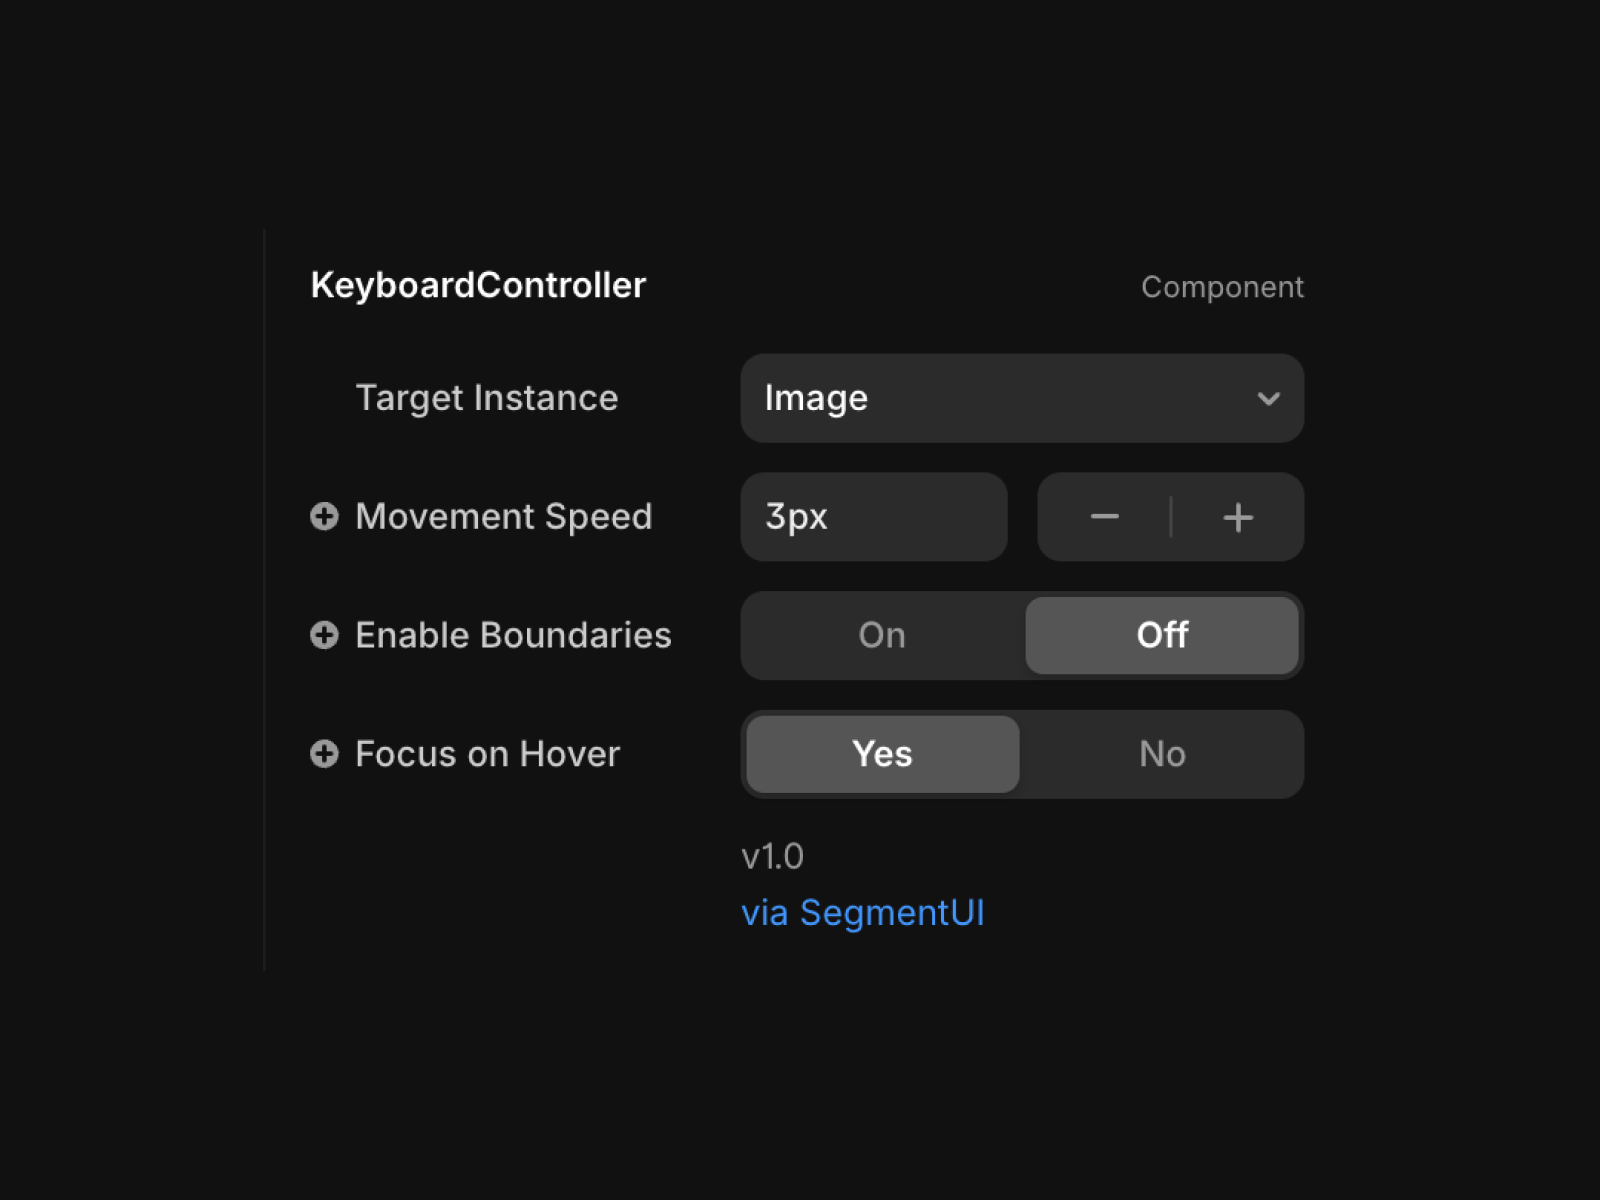Open the via SegmentUI link

[863, 913]
